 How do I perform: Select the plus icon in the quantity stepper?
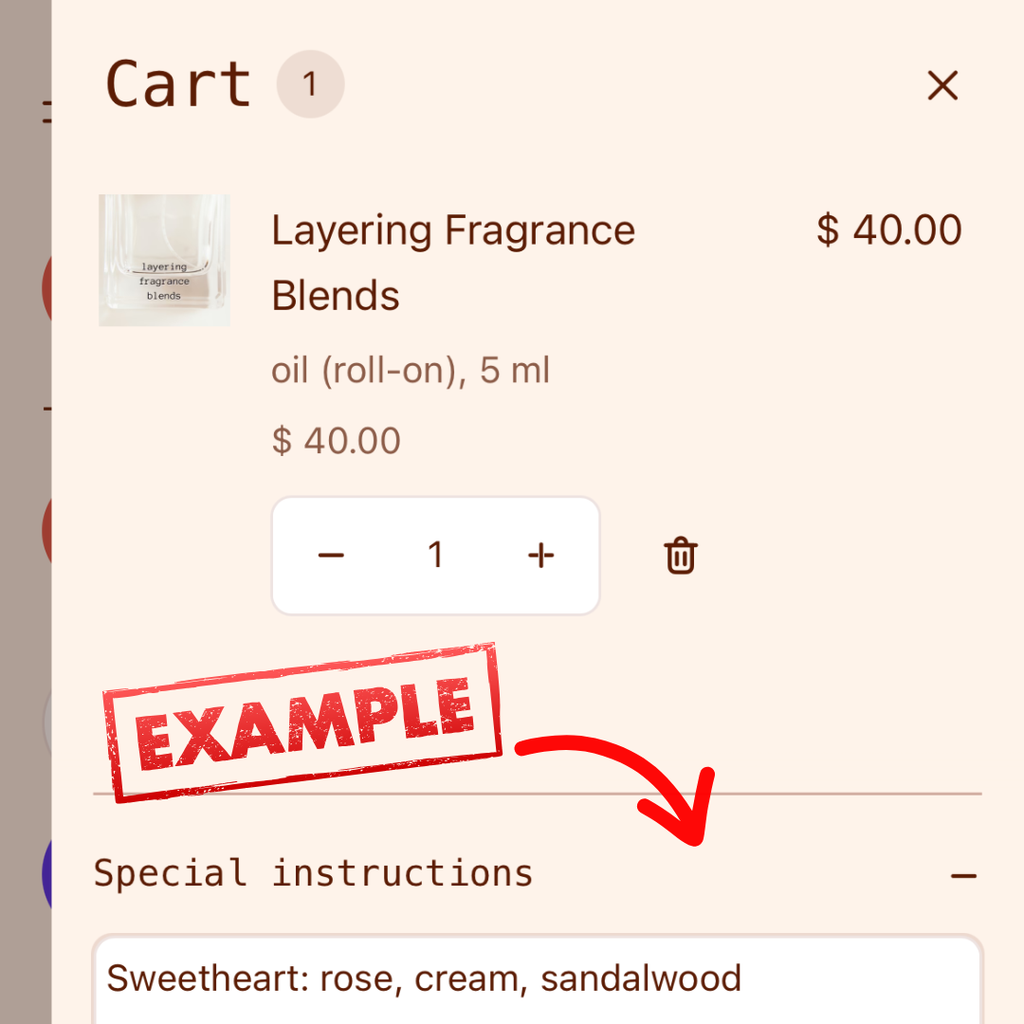(541, 555)
